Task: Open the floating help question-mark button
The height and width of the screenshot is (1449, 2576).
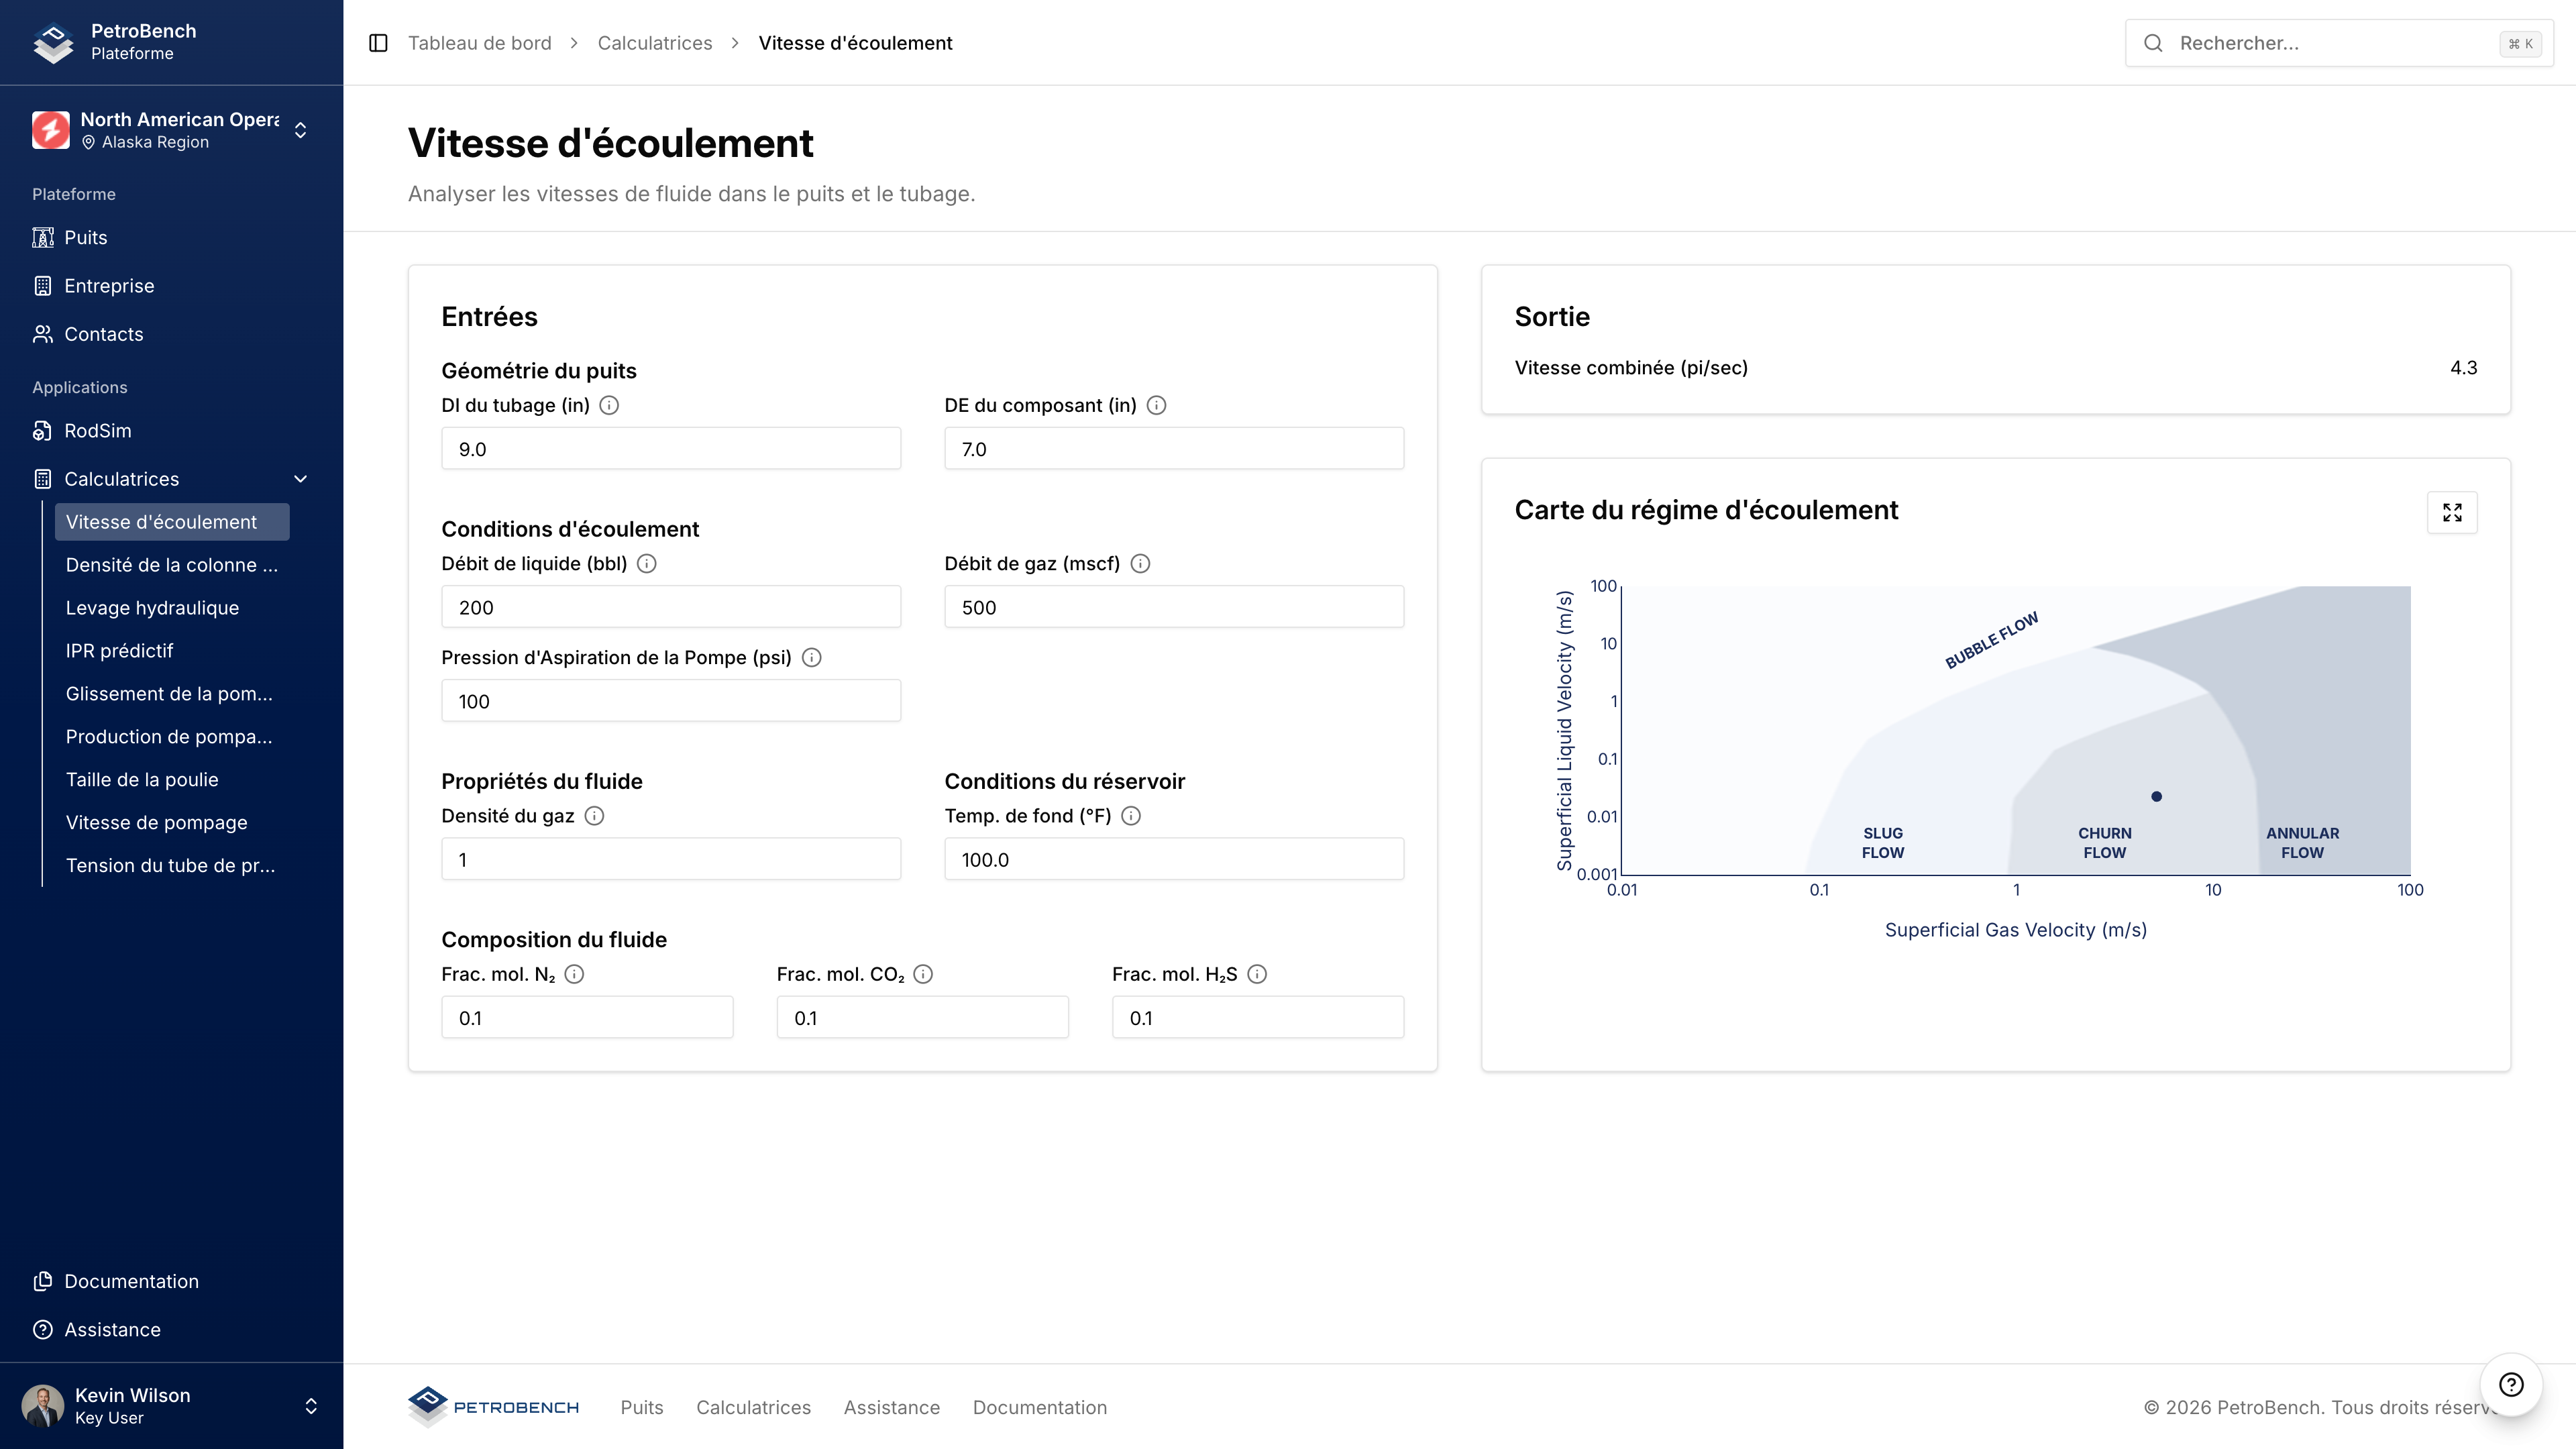Action: [x=2510, y=1384]
